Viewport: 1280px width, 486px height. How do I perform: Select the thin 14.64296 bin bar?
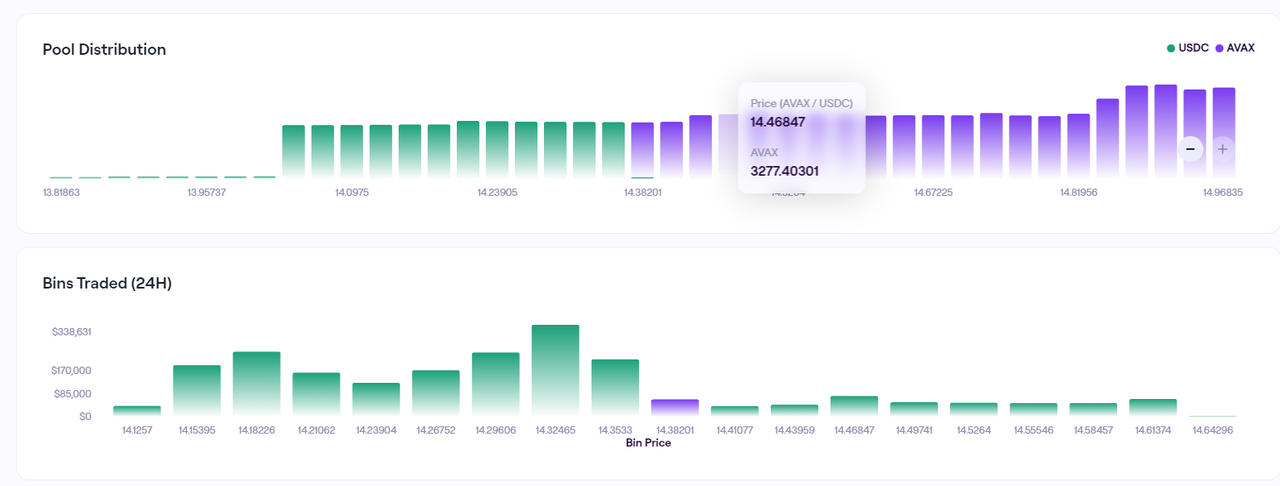[1212, 415]
